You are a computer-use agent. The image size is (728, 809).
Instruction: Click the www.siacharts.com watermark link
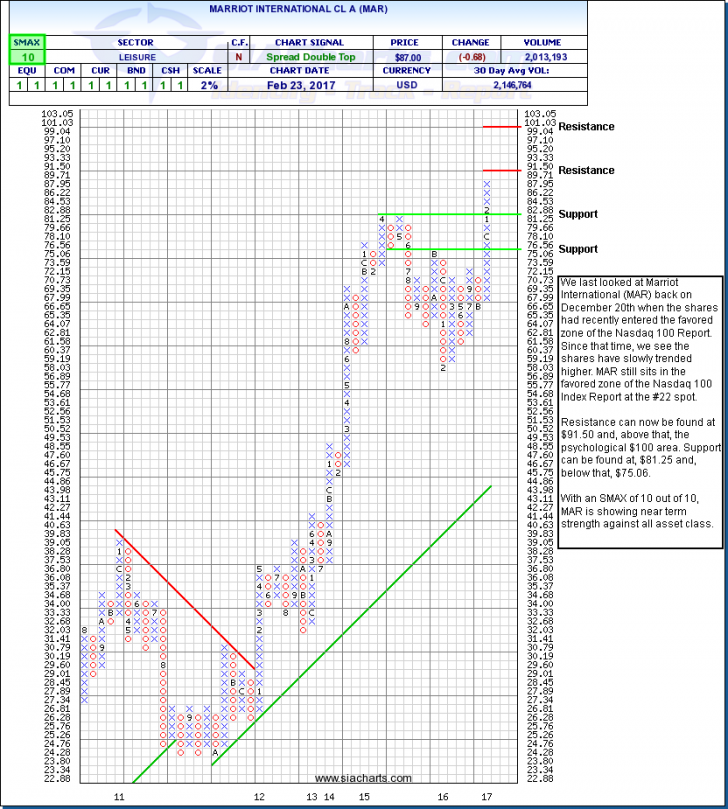(x=363, y=778)
